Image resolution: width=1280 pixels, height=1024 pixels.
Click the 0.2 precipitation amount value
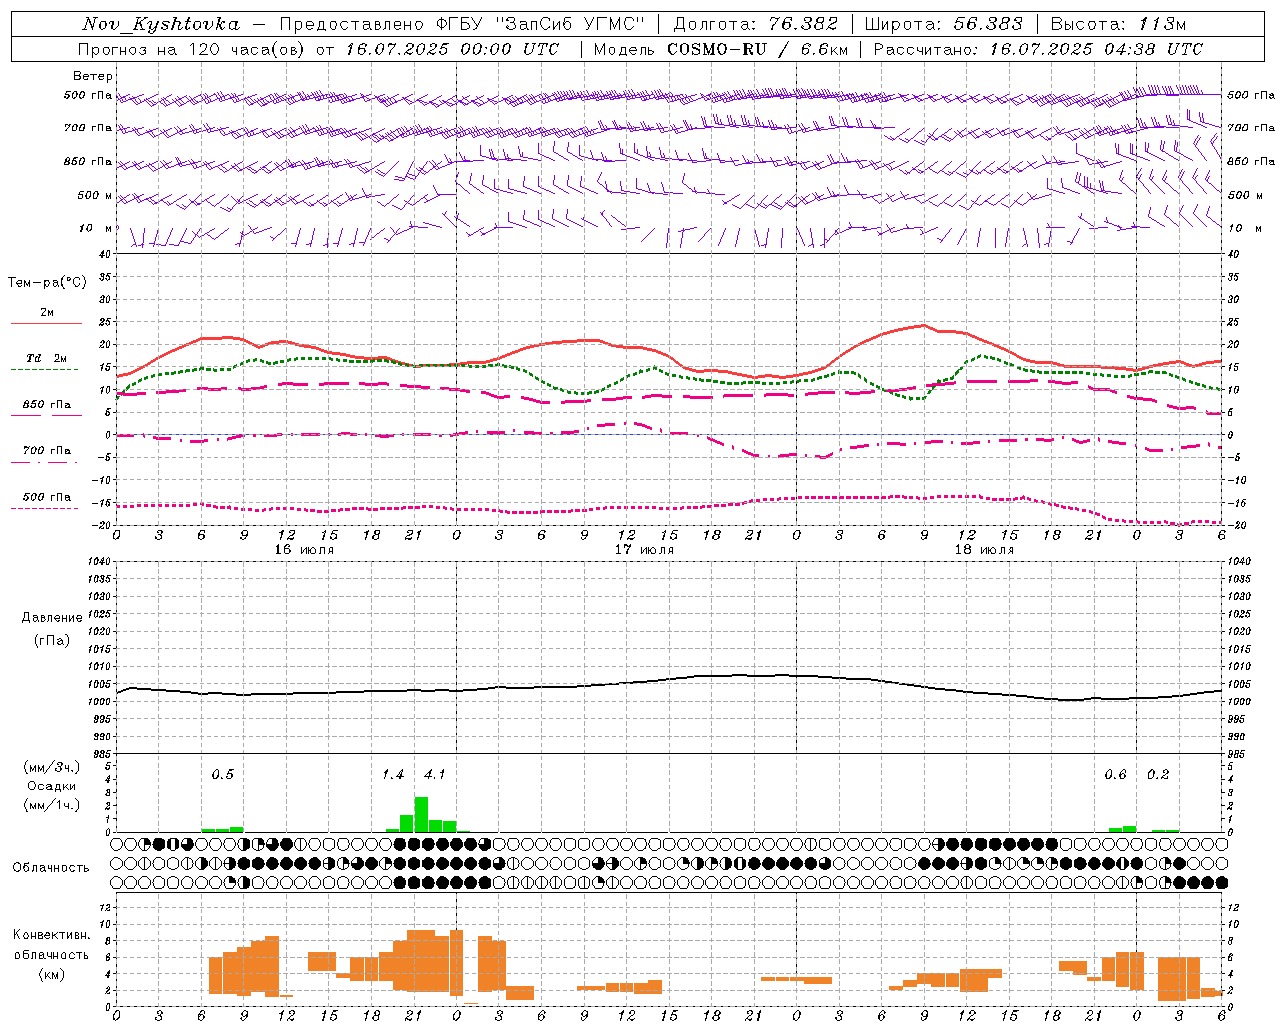(x=1158, y=774)
